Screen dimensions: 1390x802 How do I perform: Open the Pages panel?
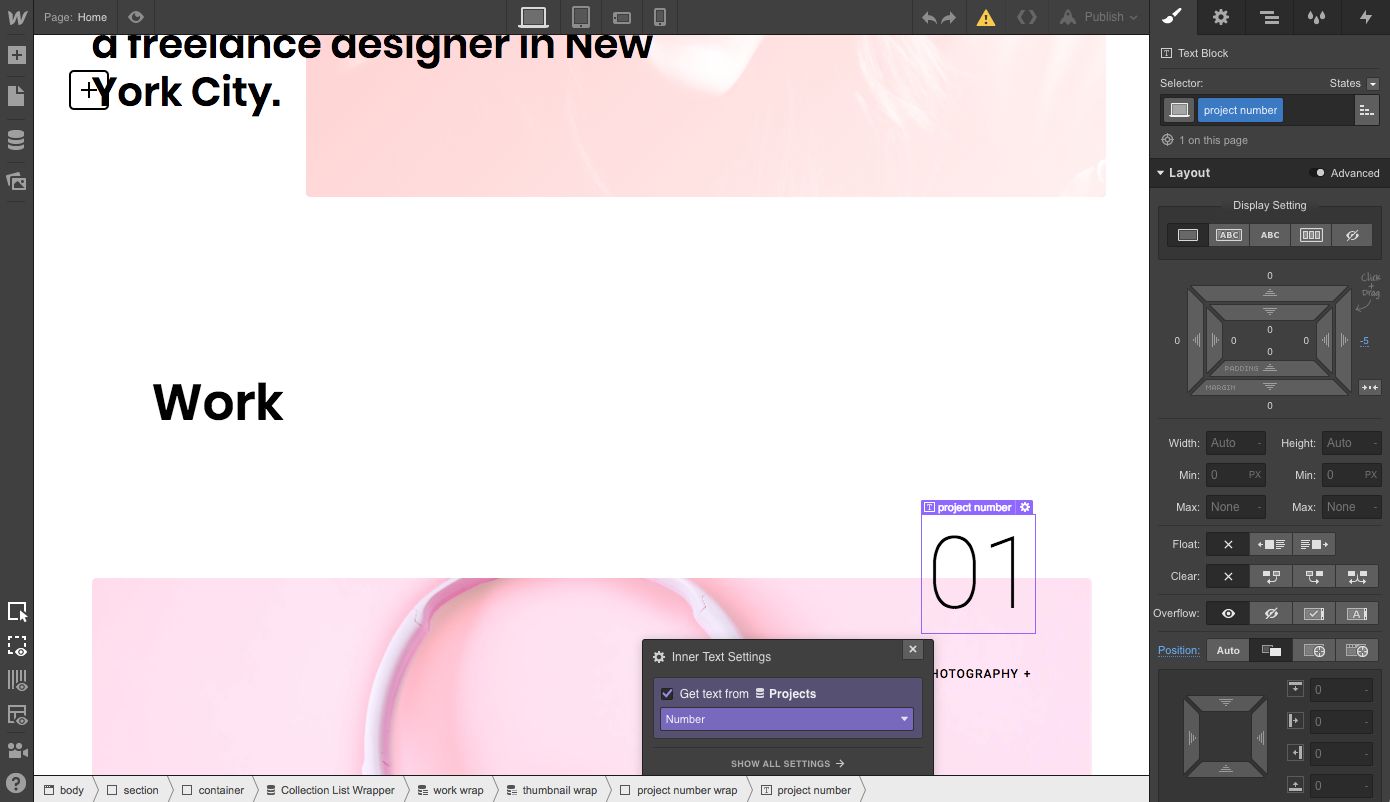point(16,96)
